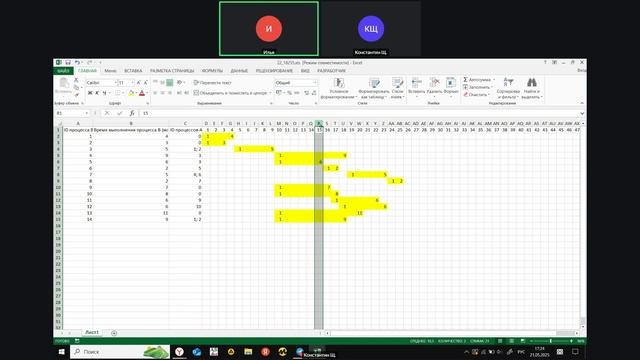Screen dimensions: 640x360
Task: Toggle italic formatting (К)
Action: tap(97, 93)
